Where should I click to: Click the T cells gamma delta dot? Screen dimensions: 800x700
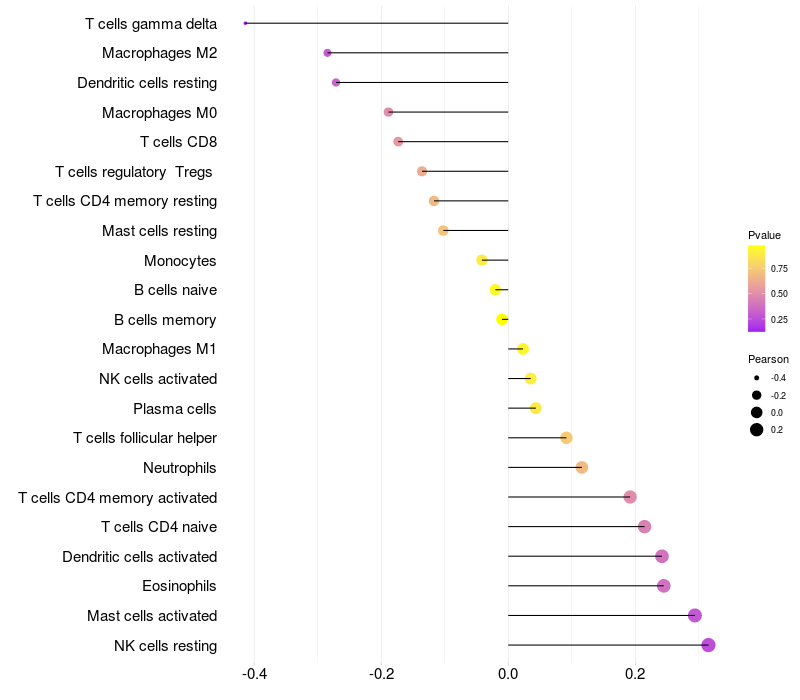click(245, 23)
